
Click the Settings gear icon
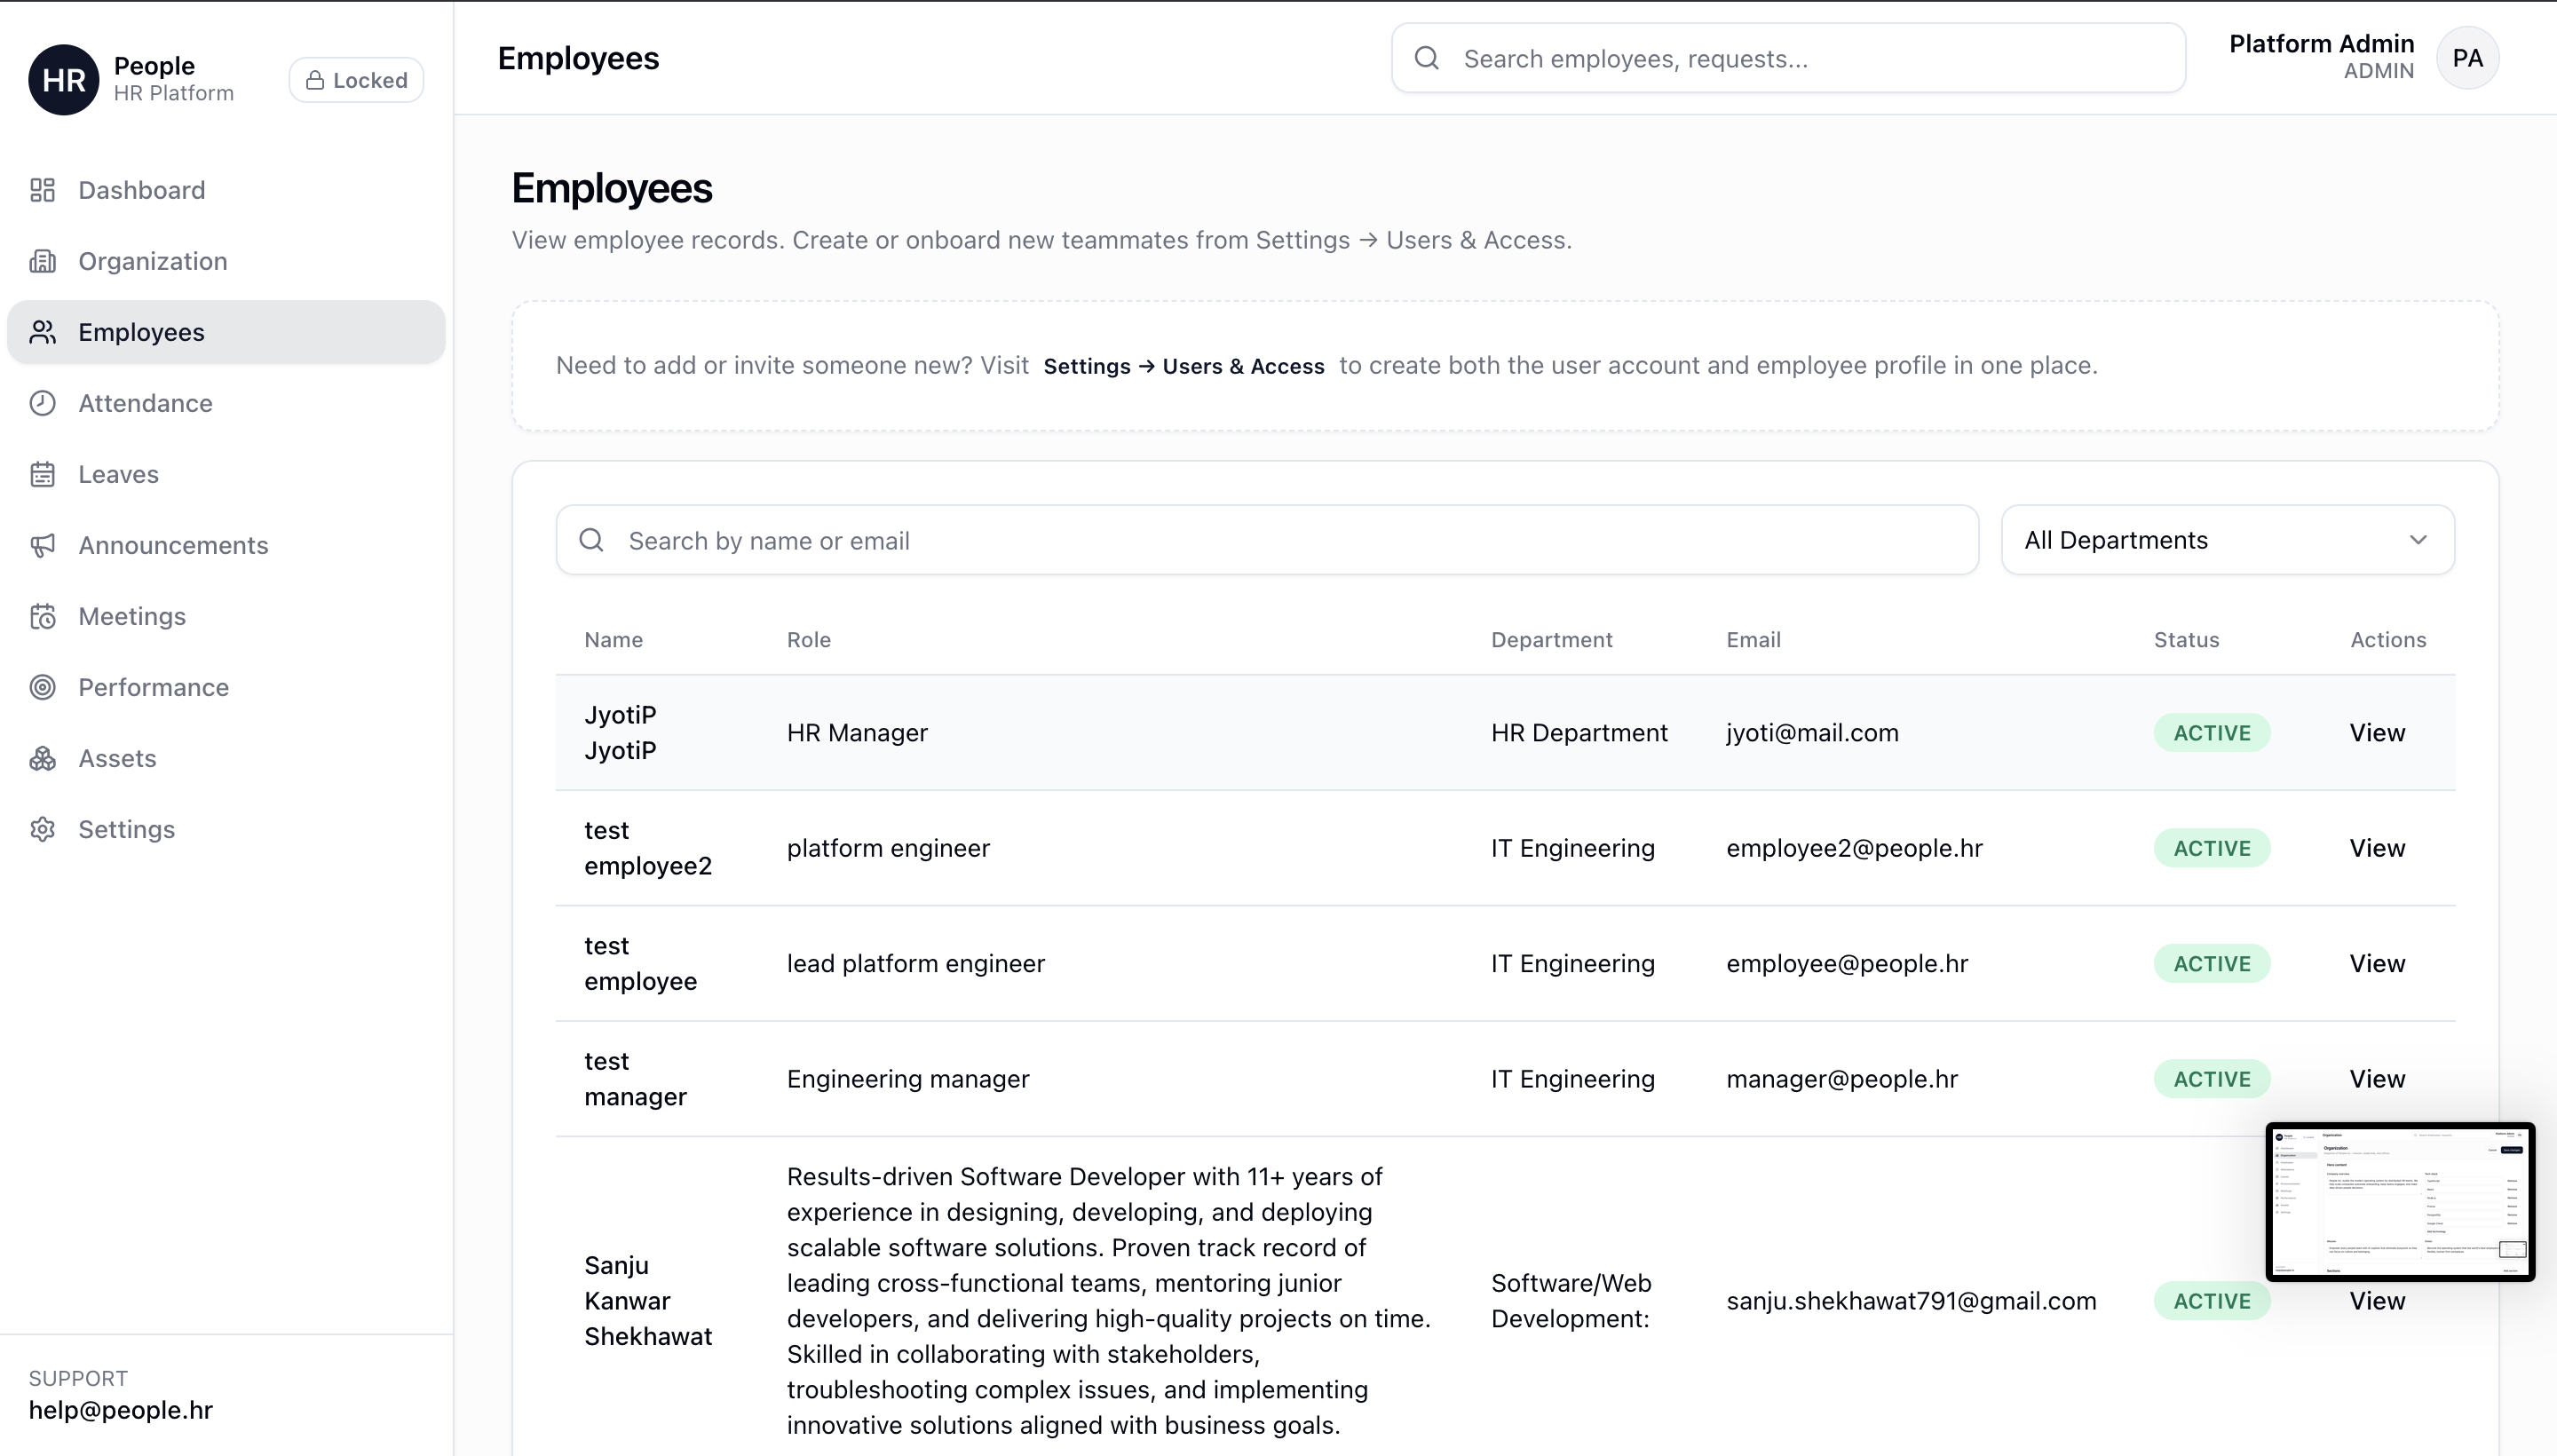pyautogui.click(x=42, y=829)
